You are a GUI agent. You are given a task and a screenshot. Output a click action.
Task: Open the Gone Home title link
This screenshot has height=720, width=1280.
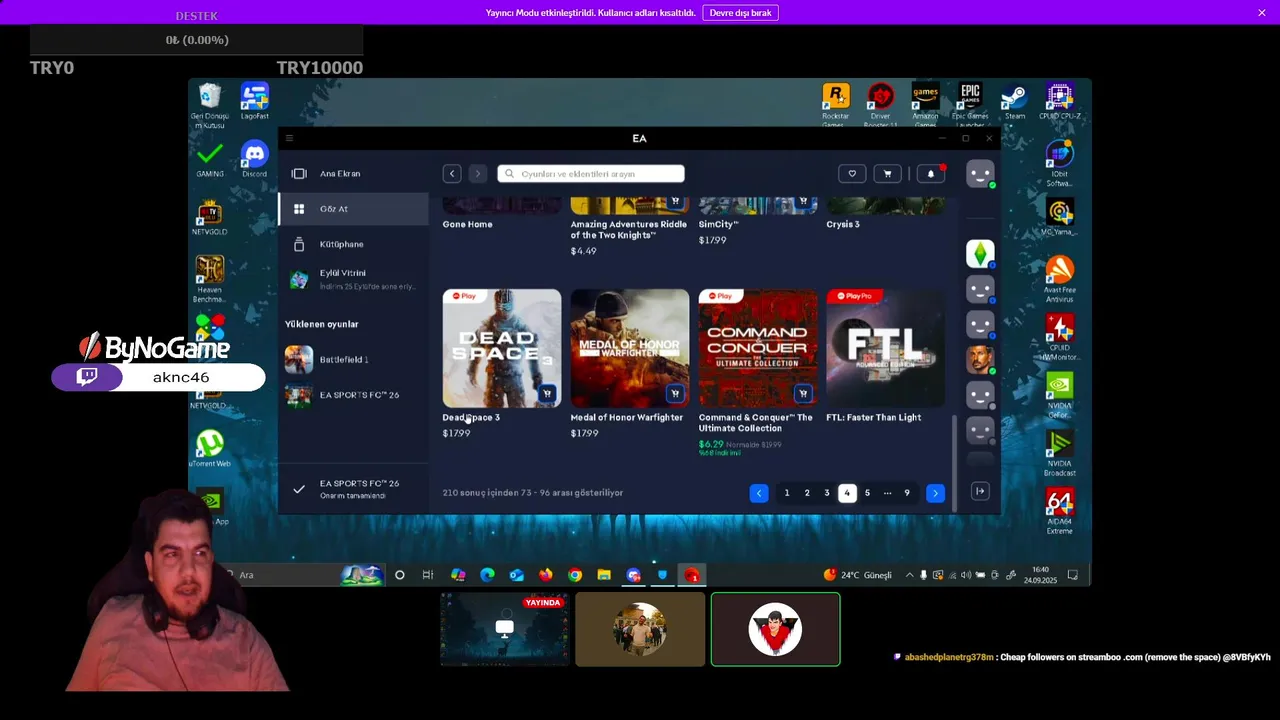468,225
